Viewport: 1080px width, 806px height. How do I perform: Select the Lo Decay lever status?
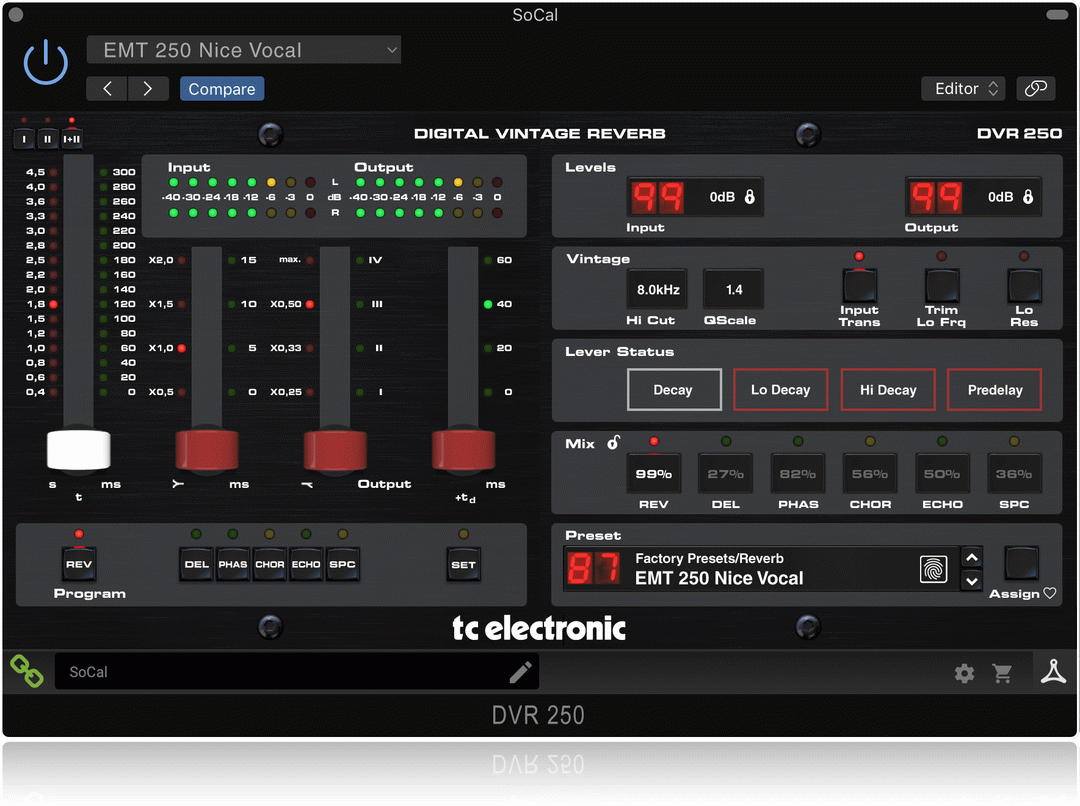tap(780, 390)
